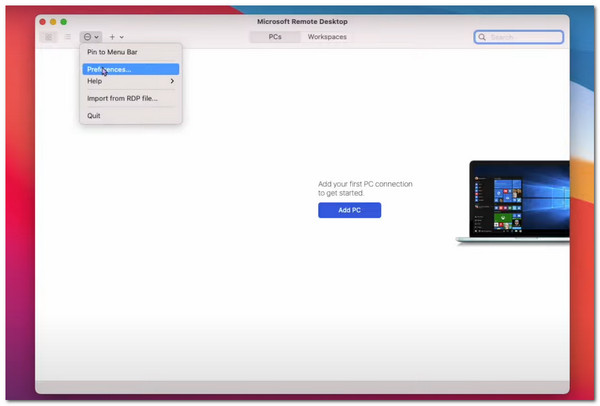
Task: Maximize window with green button
Action: tap(64, 22)
